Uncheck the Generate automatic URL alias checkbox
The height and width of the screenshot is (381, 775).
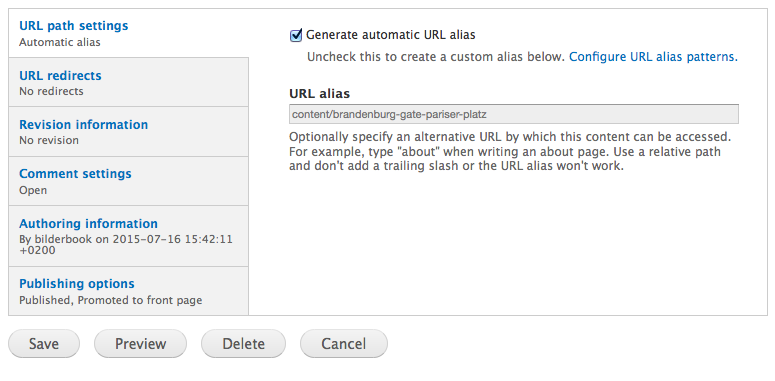[296, 35]
